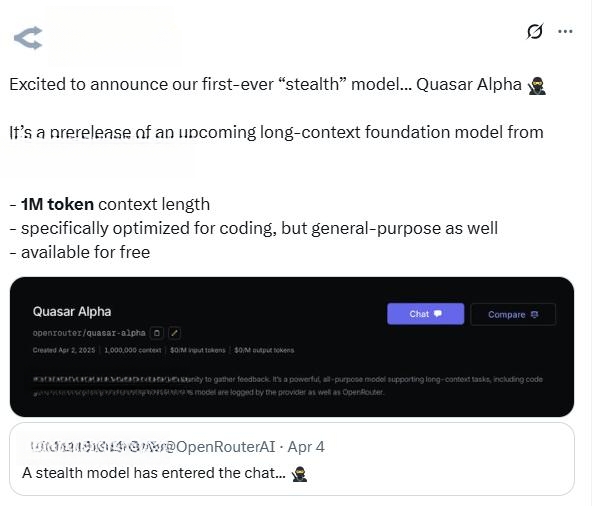Click the copy icon beside openrouter/quasar-alpha
The width and height of the screenshot is (594, 506).
click(x=157, y=333)
